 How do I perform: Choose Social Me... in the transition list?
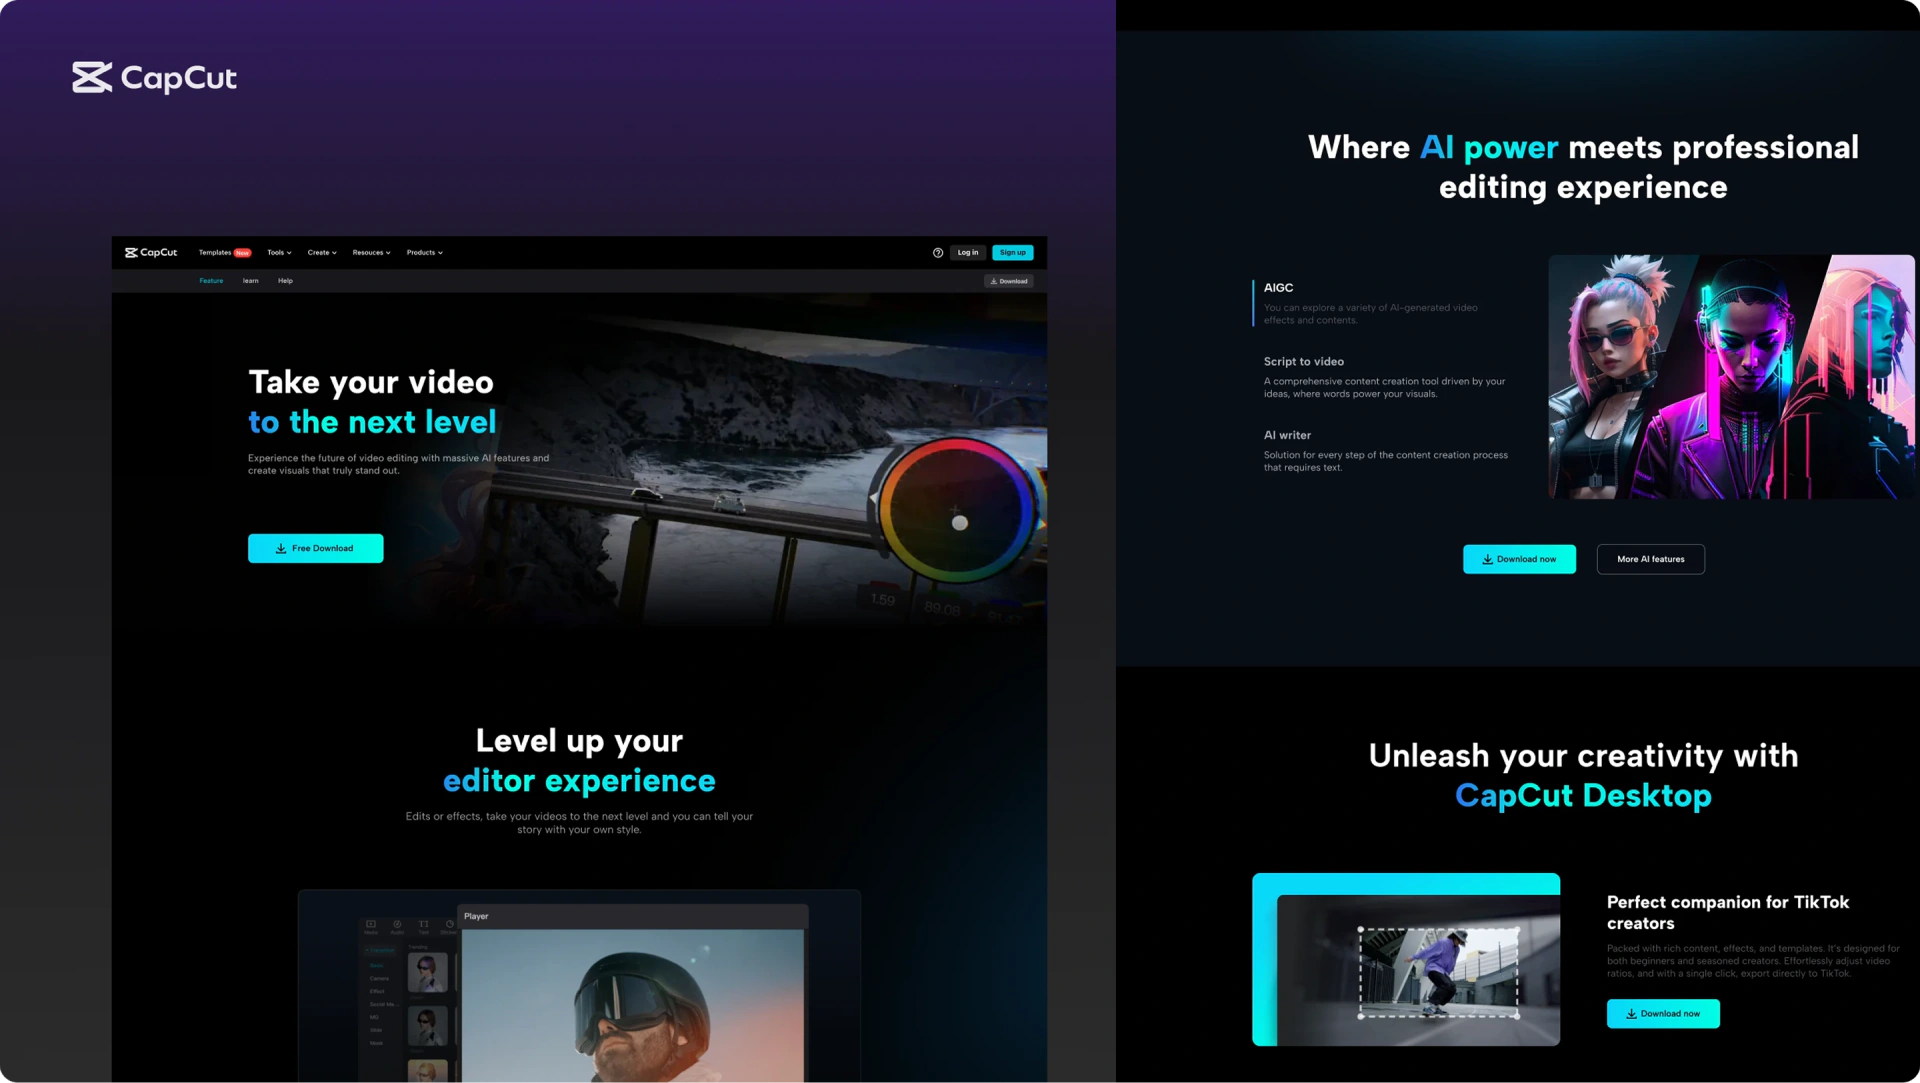tap(383, 1005)
